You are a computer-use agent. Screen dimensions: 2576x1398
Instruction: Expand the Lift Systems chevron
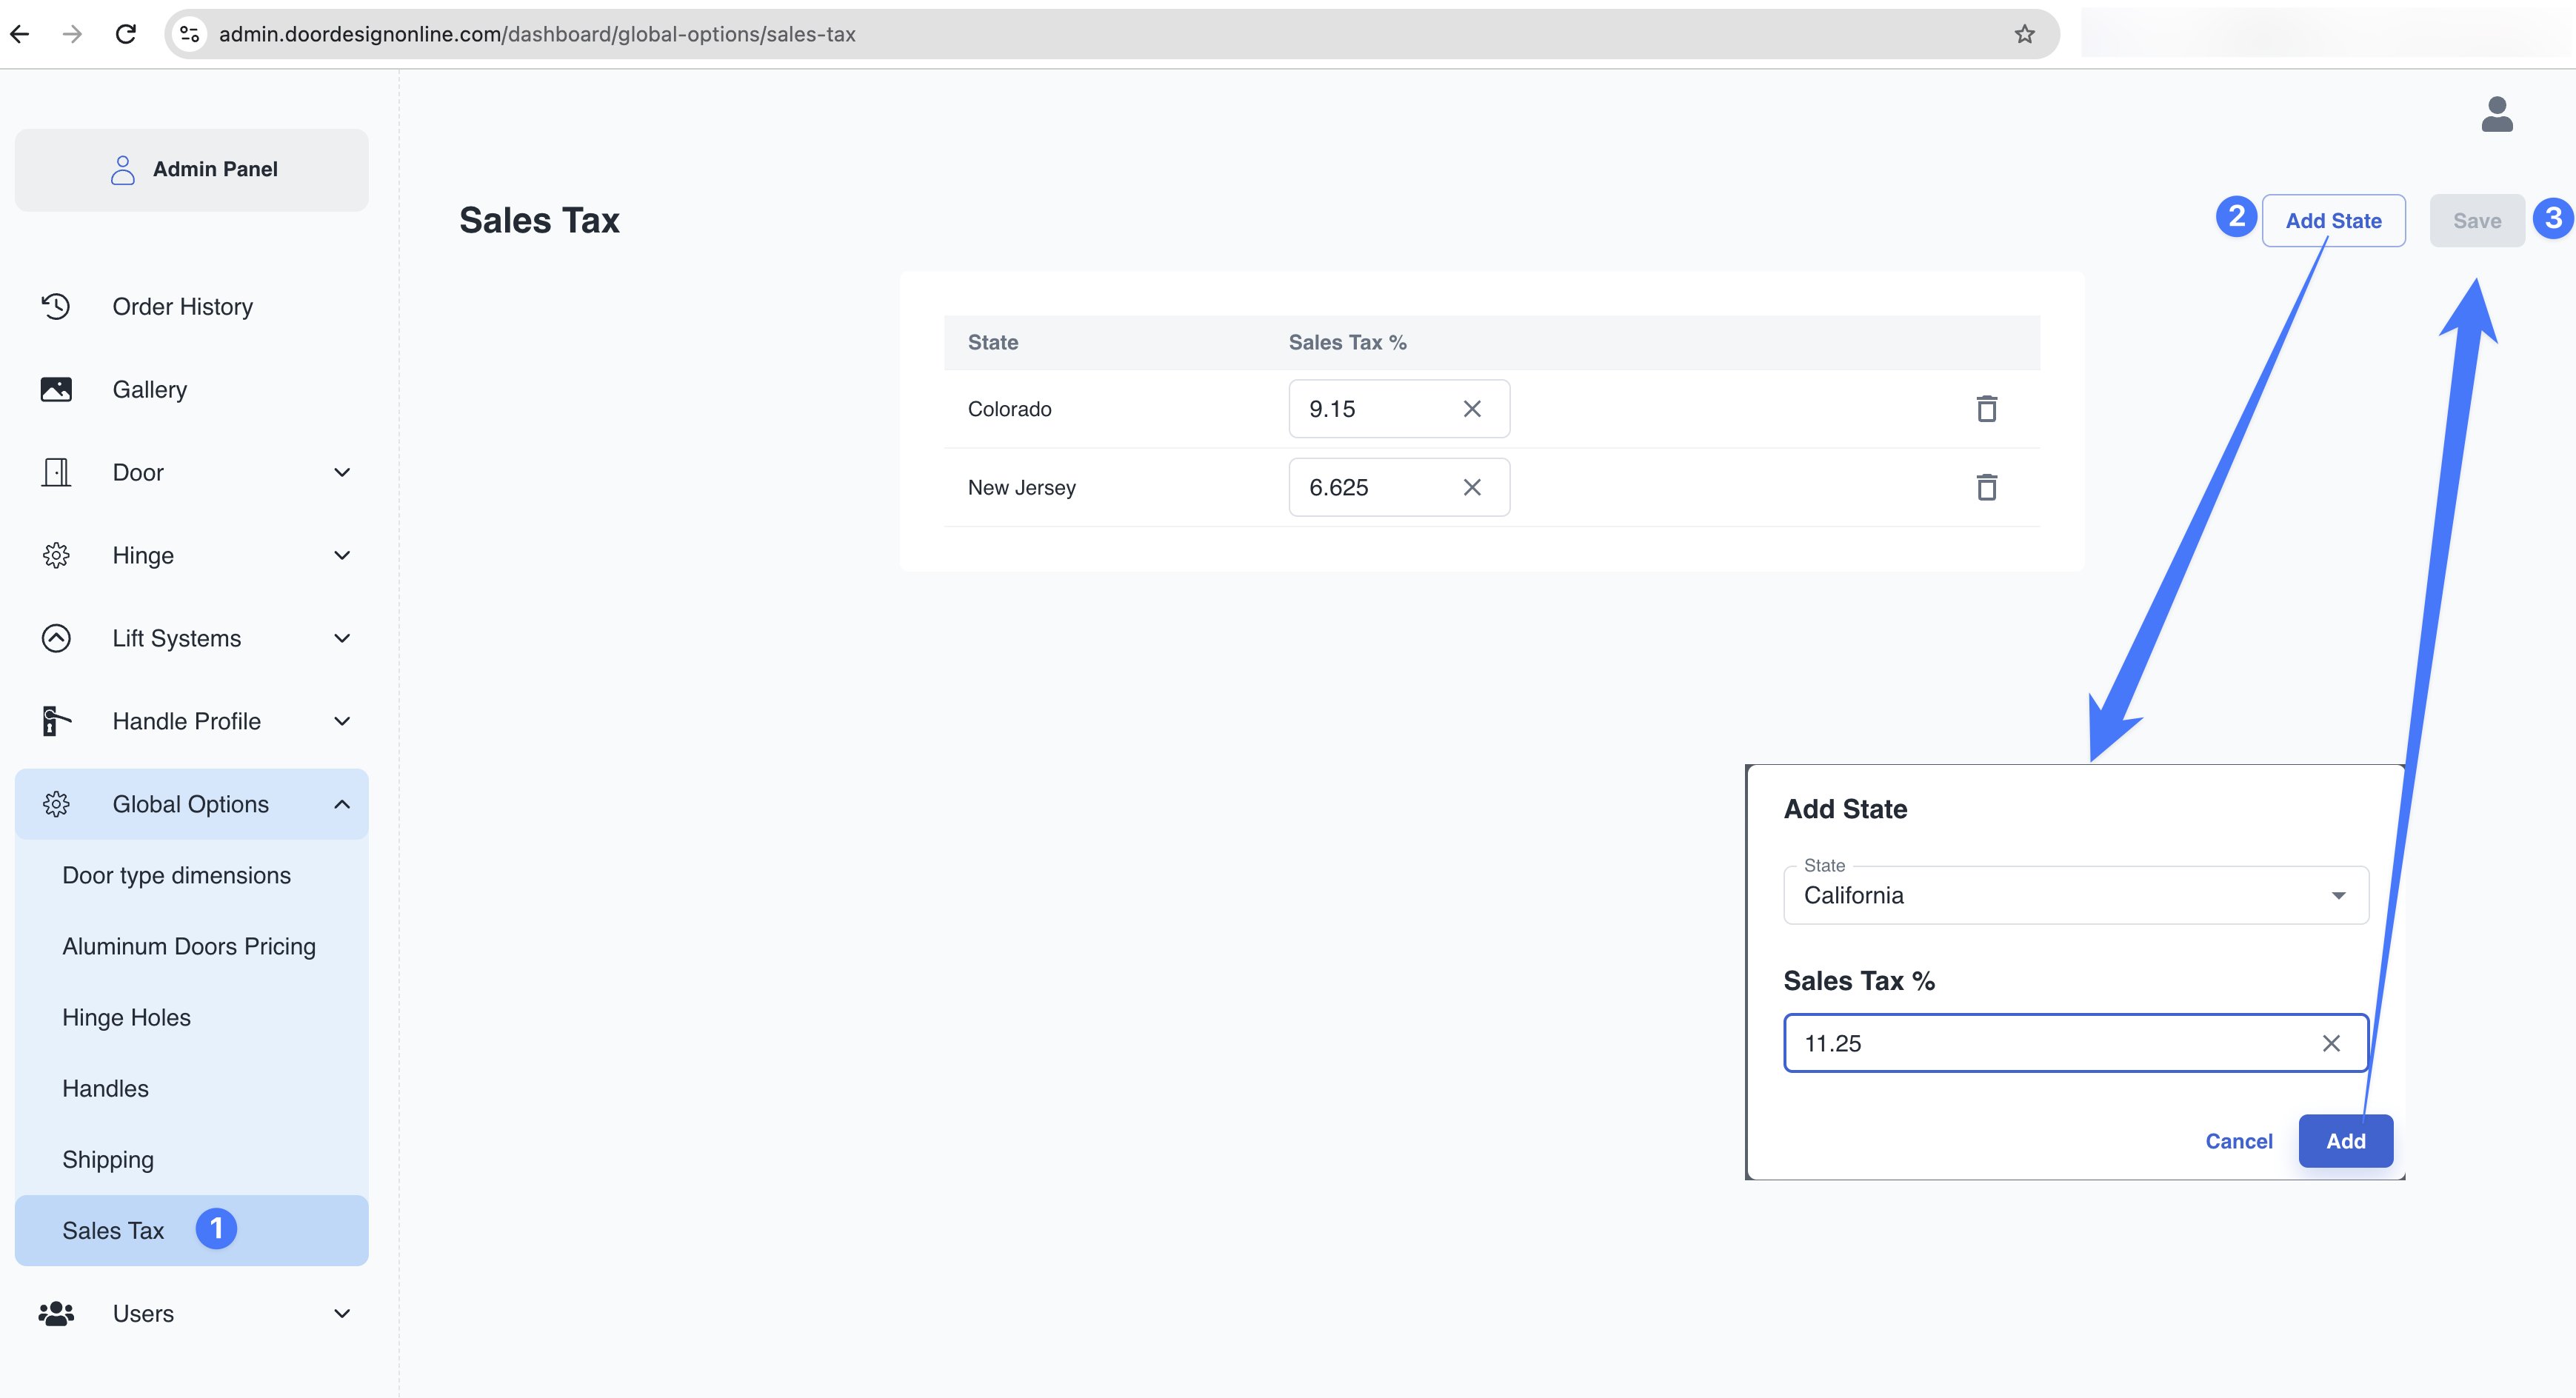click(x=342, y=638)
